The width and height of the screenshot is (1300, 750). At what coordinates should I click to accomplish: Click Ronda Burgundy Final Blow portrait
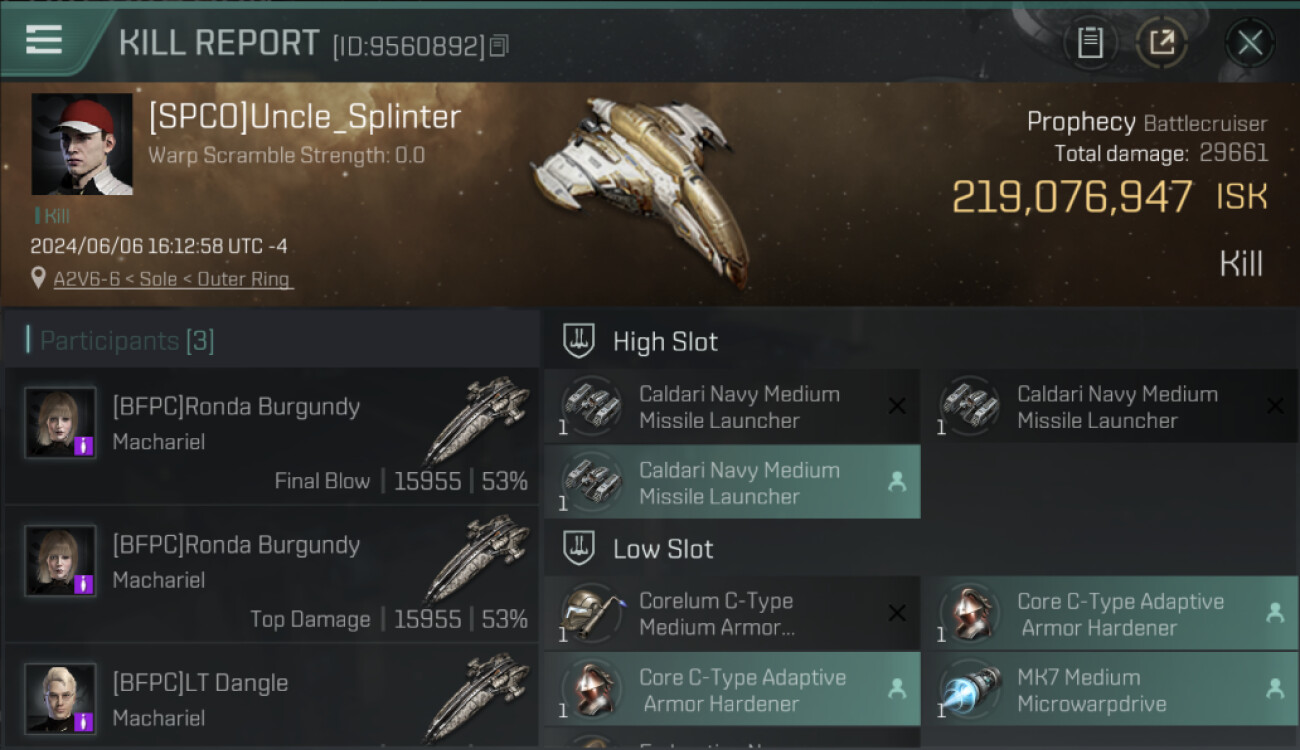point(61,423)
